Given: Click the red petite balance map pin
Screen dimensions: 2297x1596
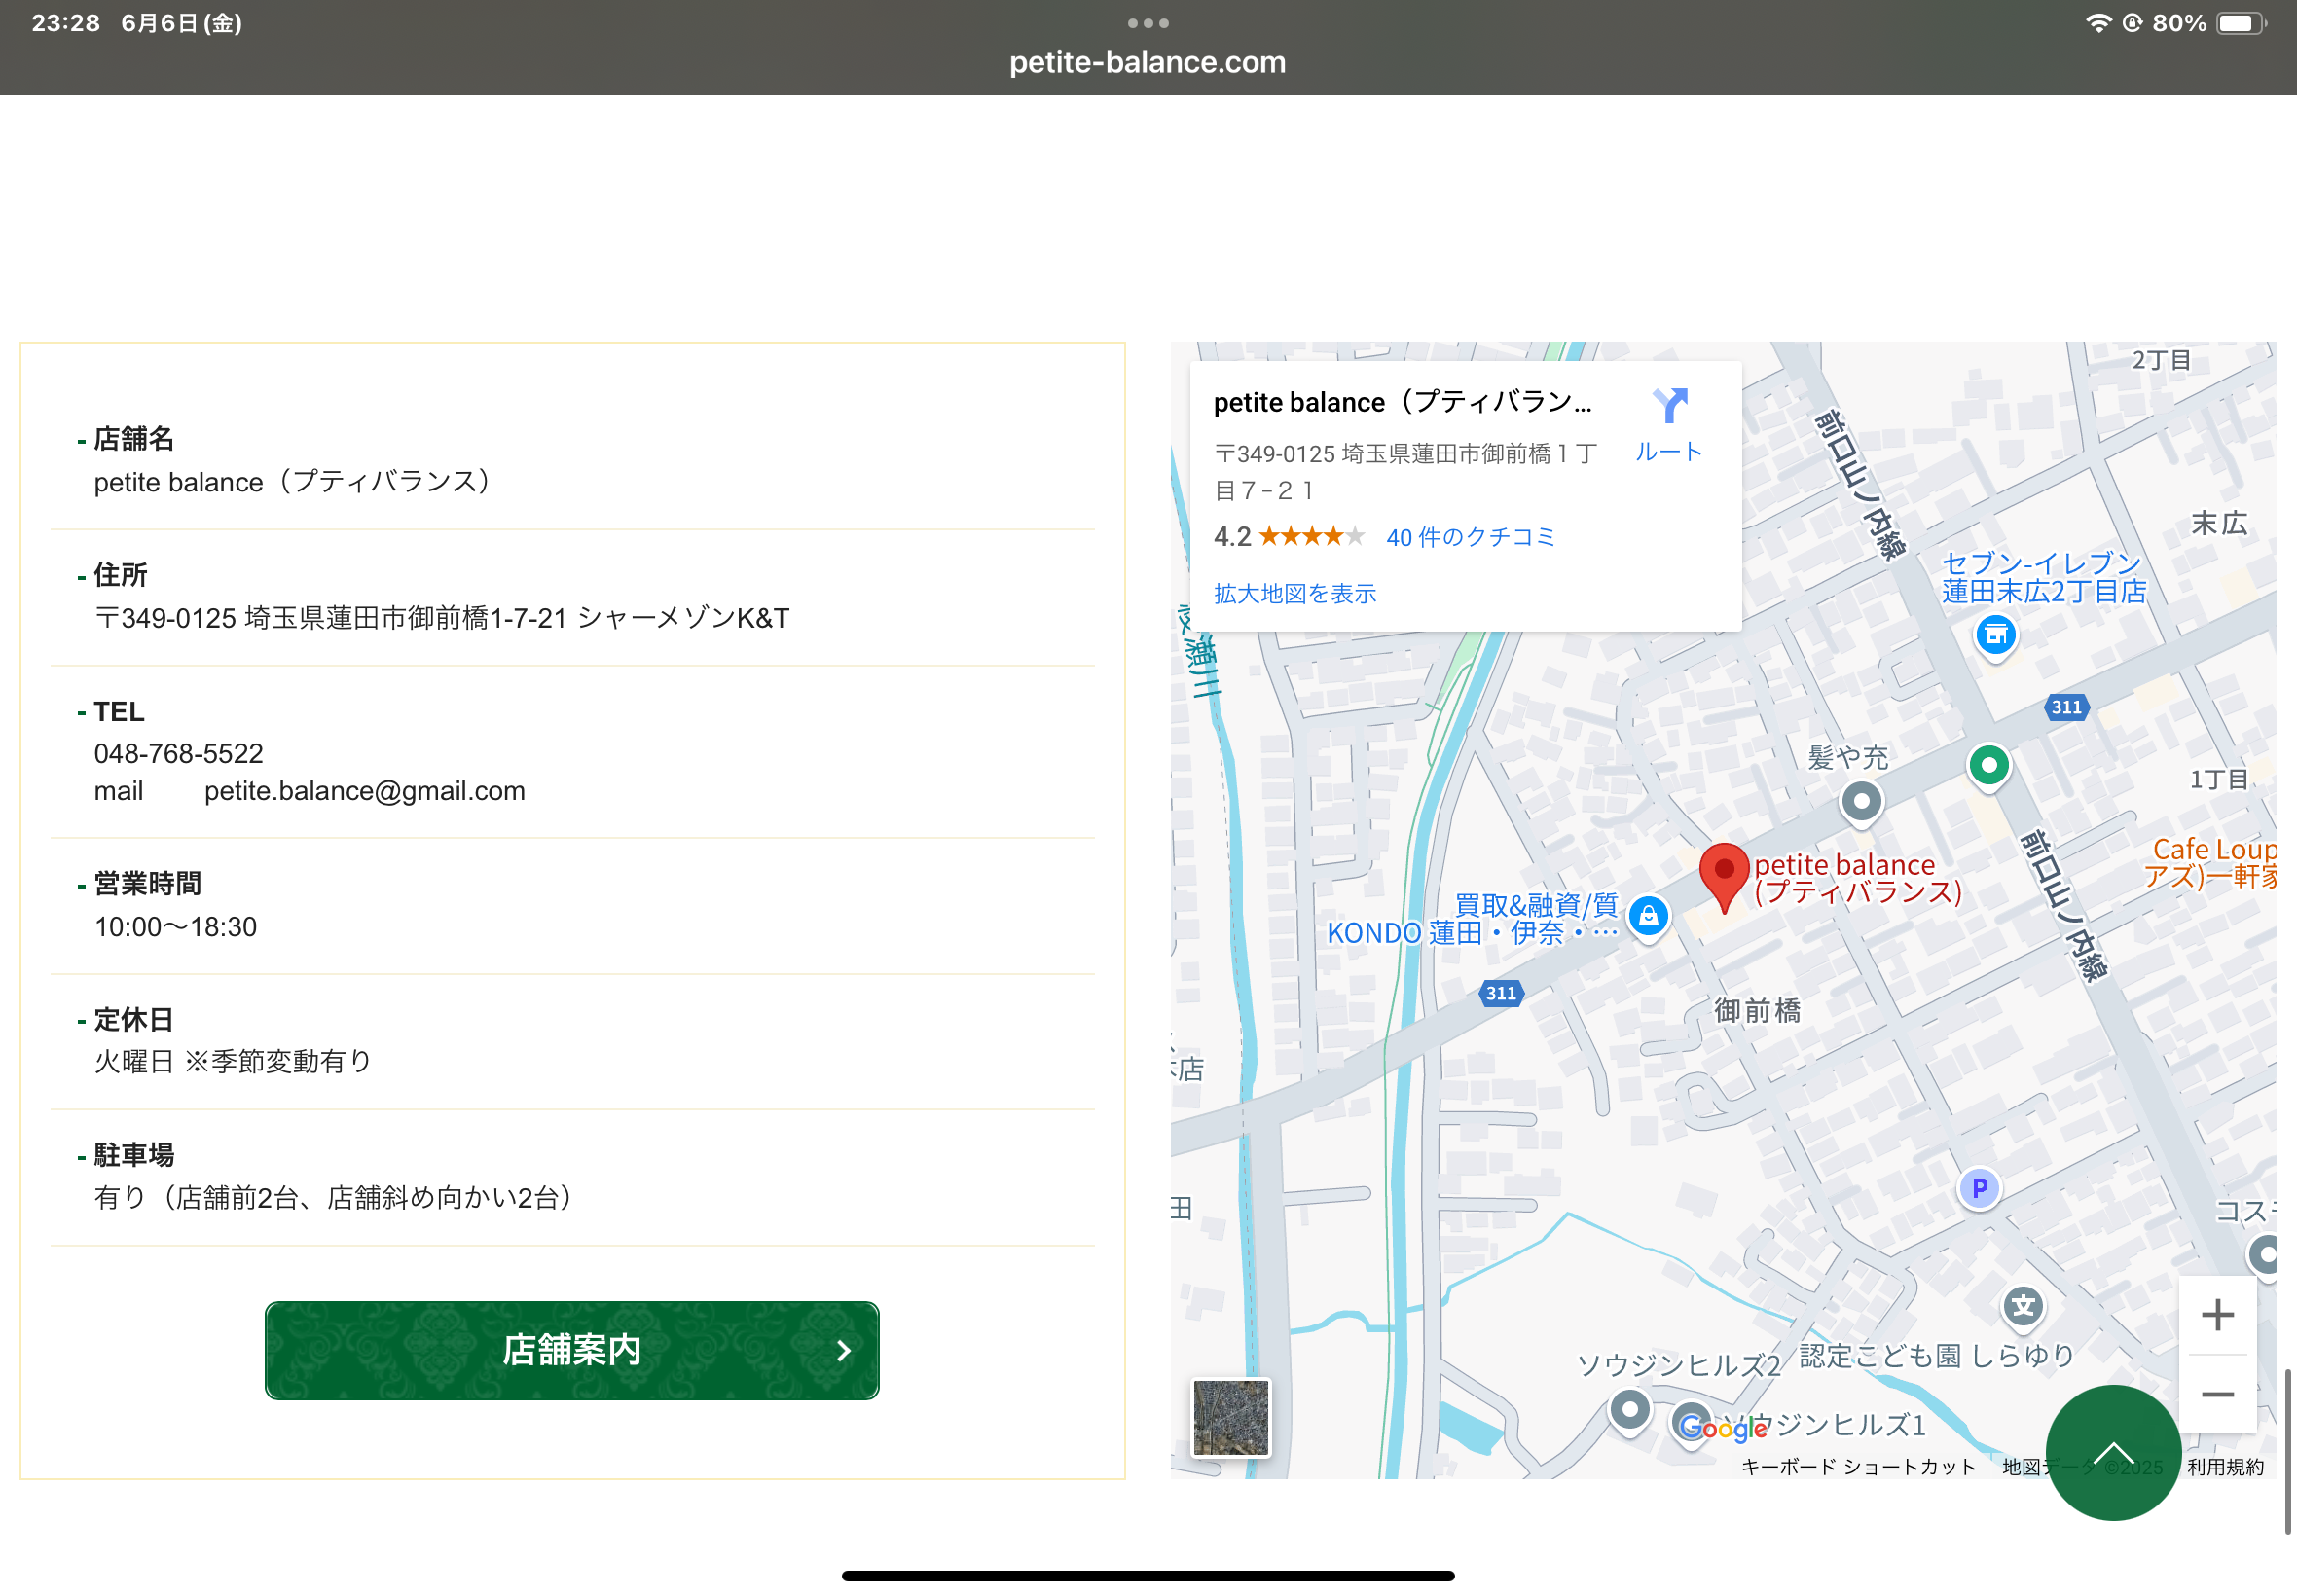Looking at the screenshot, I should [x=1724, y=877].
